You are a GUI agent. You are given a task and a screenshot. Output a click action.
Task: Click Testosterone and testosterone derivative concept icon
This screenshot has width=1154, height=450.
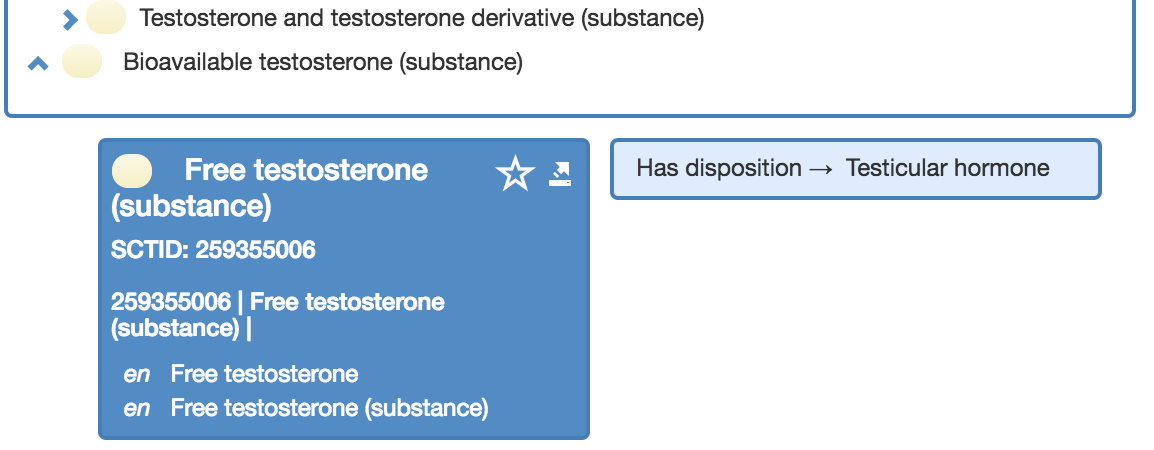pyautogui.click(x=106, y=18)
